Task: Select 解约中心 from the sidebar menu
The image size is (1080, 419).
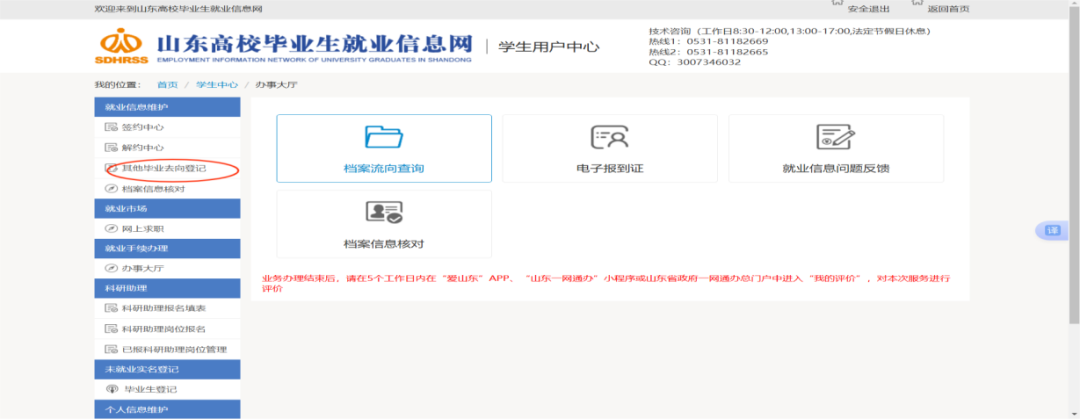Action: (142, 148)
